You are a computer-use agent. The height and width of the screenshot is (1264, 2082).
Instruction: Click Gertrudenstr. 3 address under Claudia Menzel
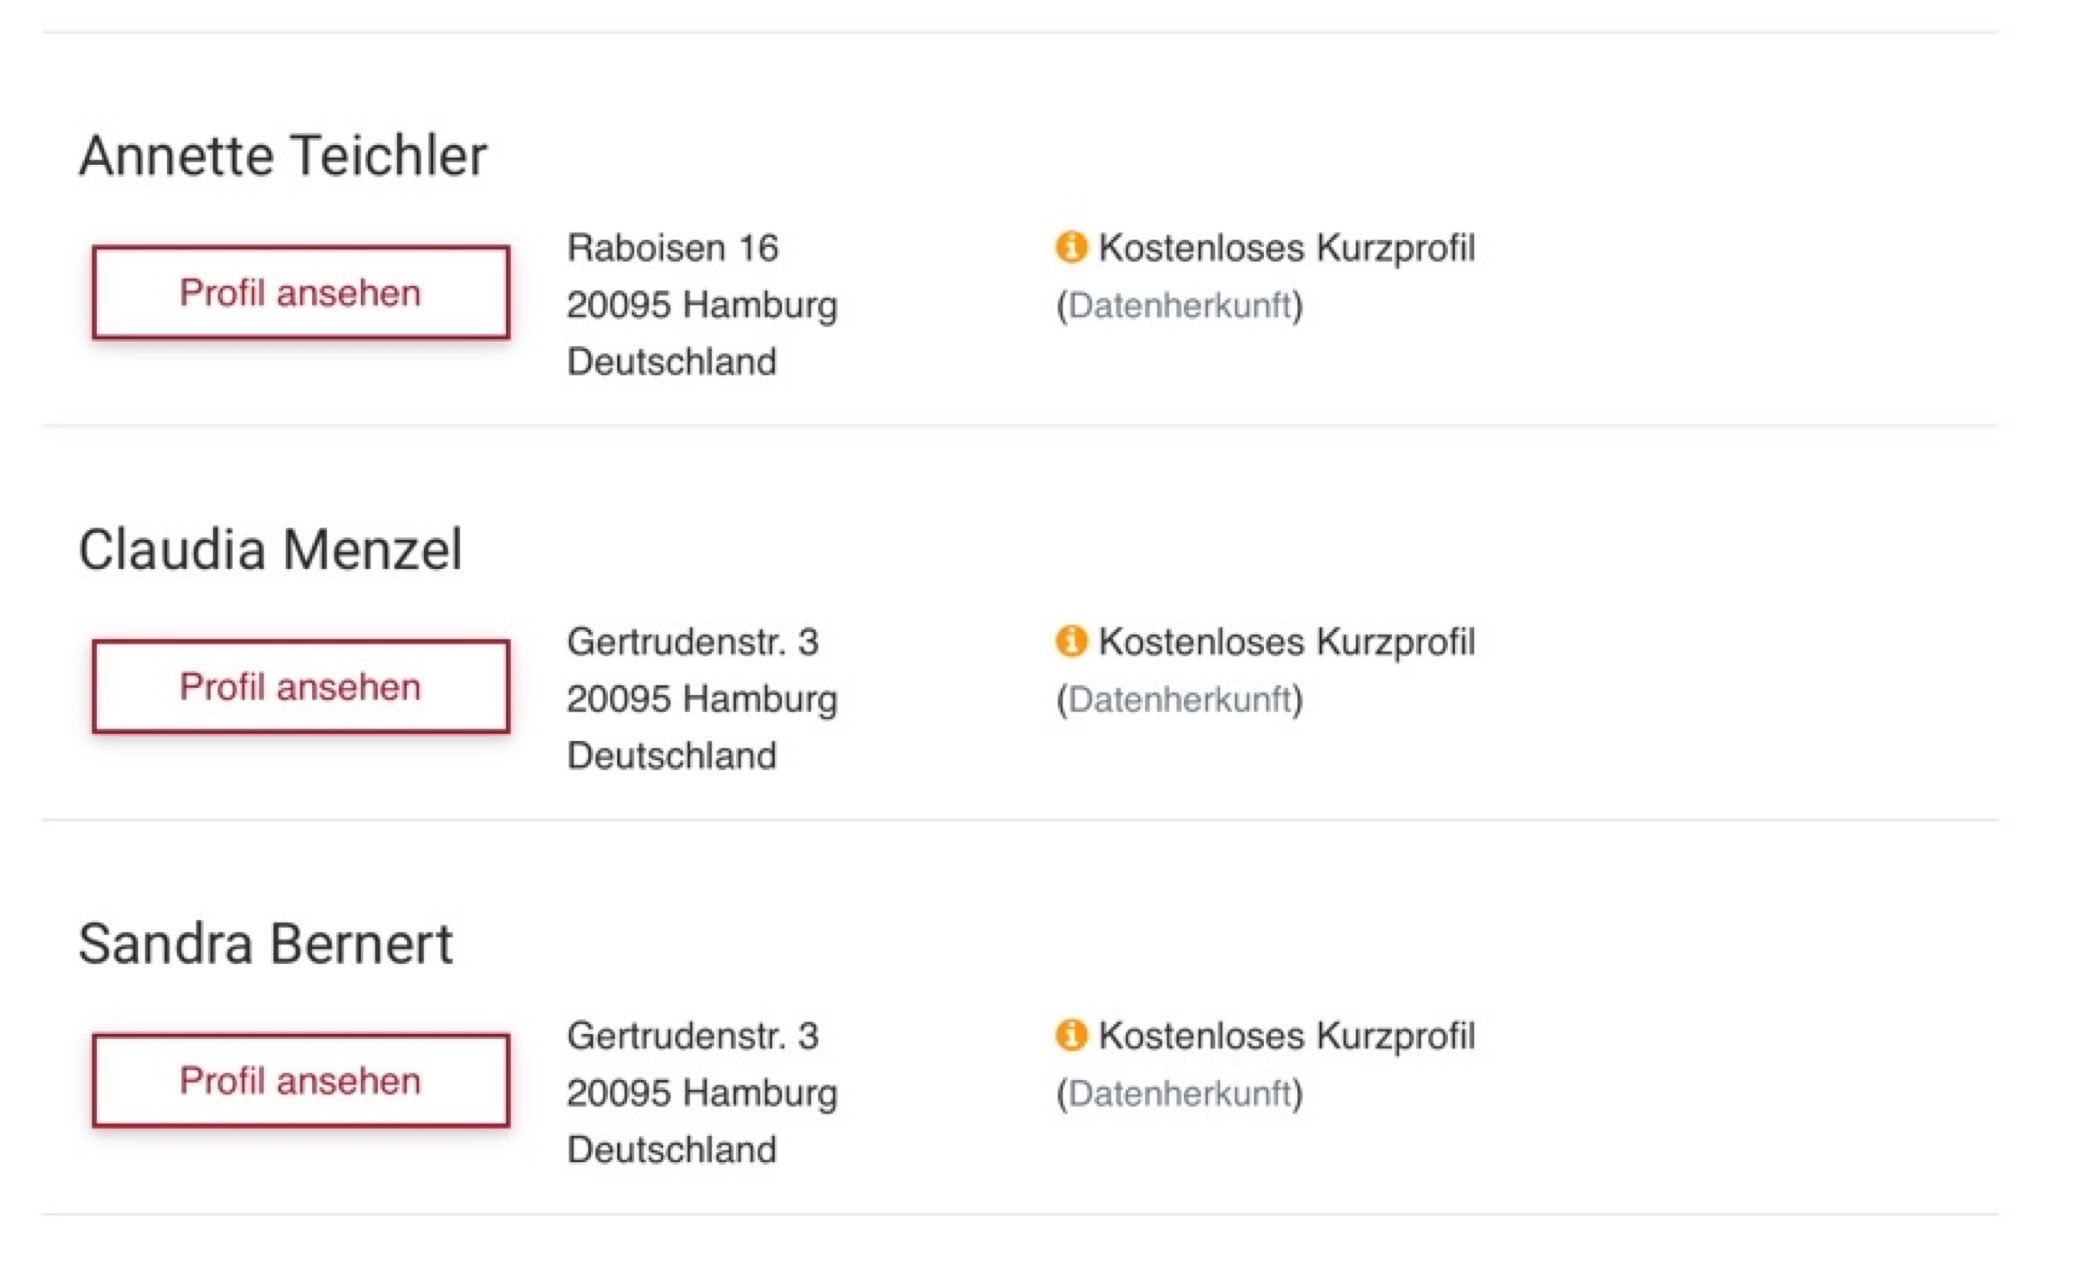[x=692, y=642]
